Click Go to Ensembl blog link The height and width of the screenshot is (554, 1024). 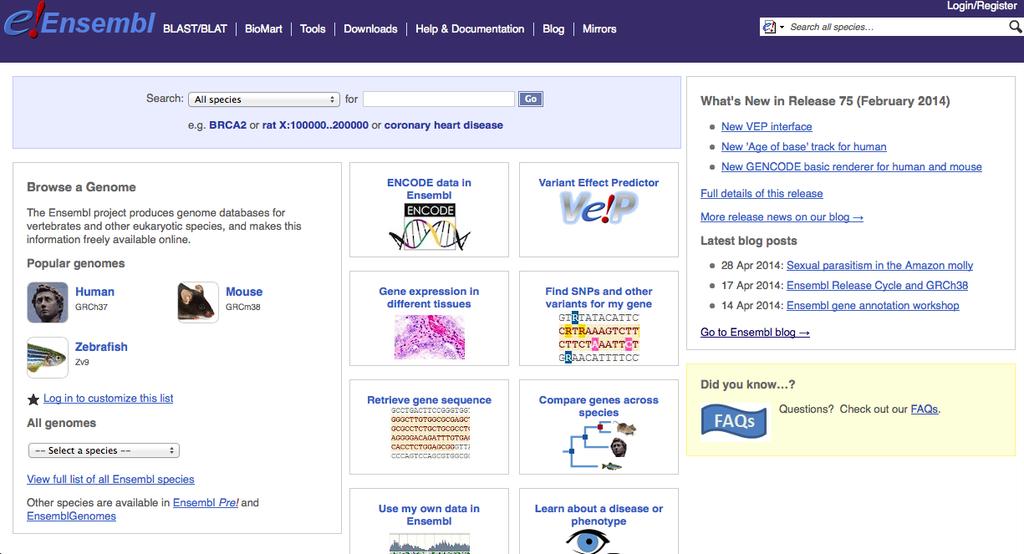pyautogui.click(x=755, y=333)
